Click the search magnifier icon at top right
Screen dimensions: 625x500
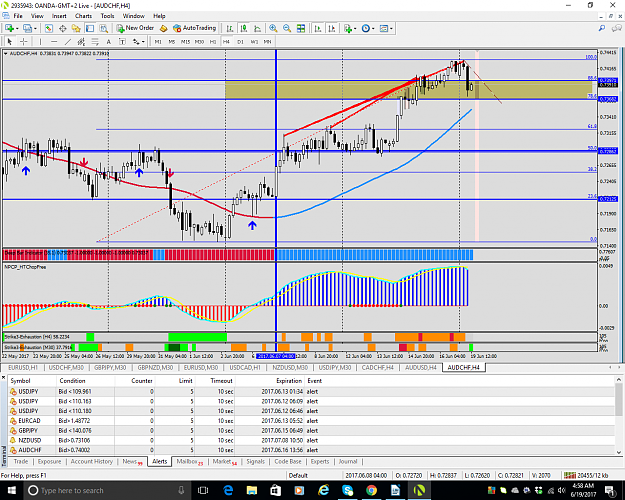click(x=602, y=28)
